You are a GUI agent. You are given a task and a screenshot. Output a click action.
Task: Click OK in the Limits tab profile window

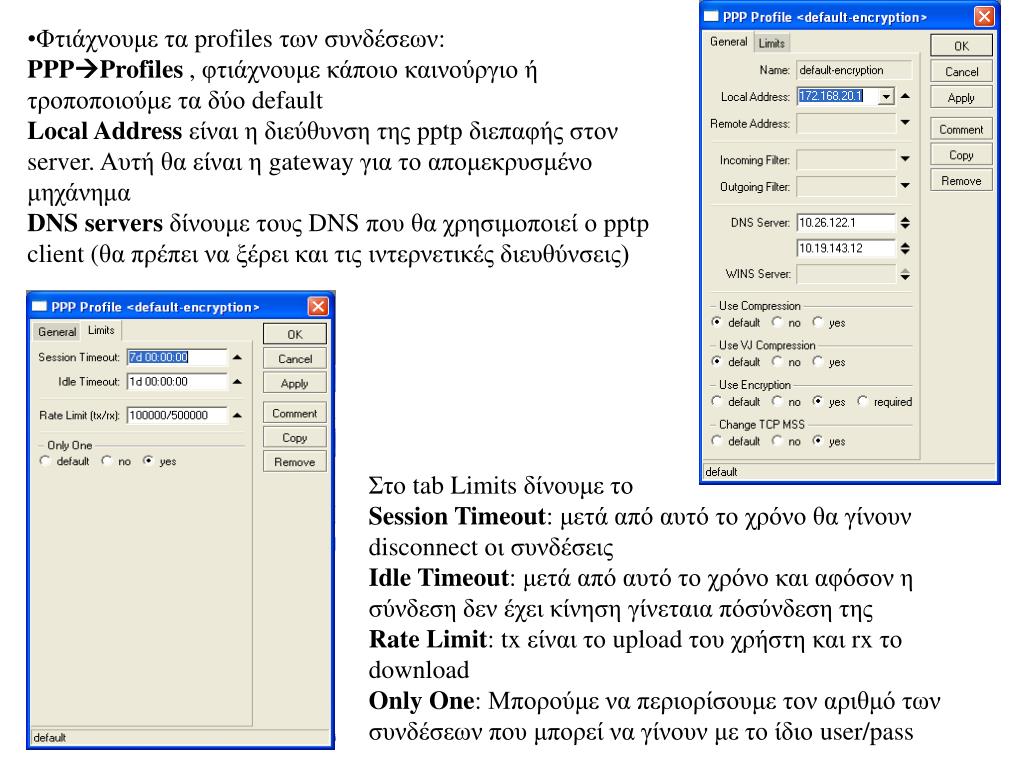click(x=295, y=334)
